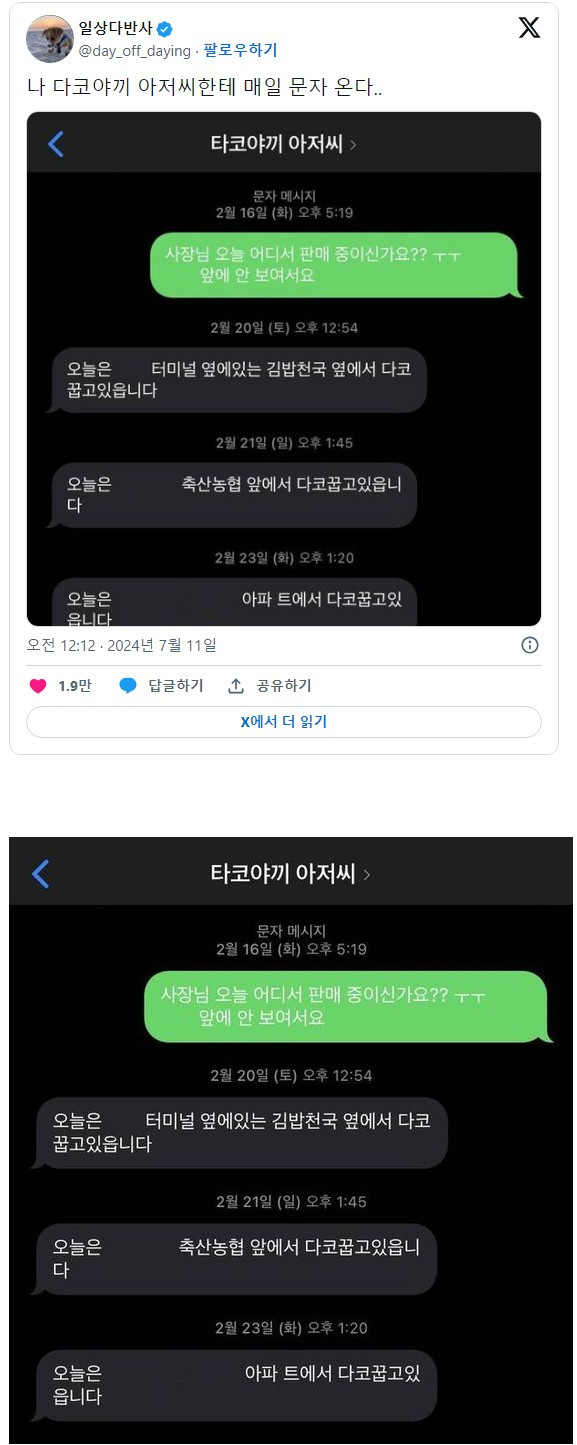The image size is (577, 1445).
Task: Click the blue verified badge
Action: tap(164, 29)
